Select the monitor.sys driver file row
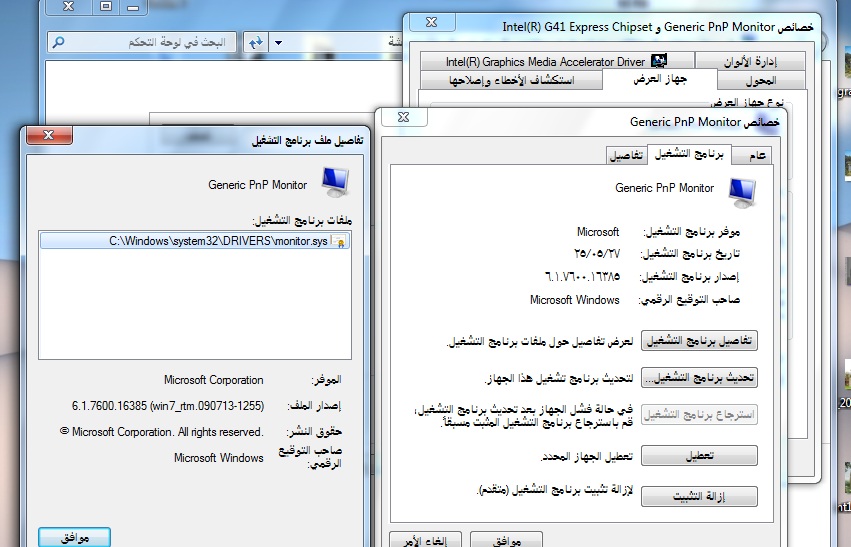The height and width of the screenshot is (547, 851). (x=195, y=241)
